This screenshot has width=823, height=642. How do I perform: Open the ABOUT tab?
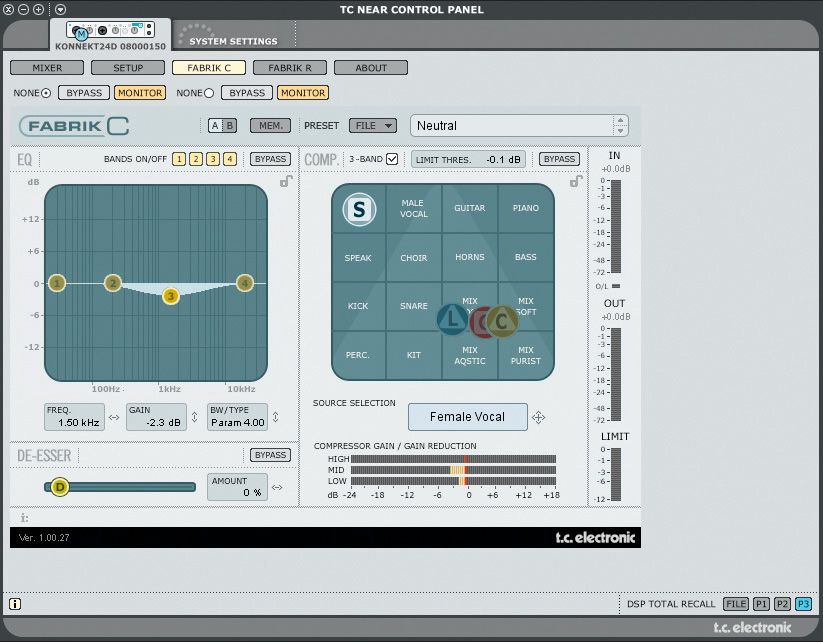[371, 68]
